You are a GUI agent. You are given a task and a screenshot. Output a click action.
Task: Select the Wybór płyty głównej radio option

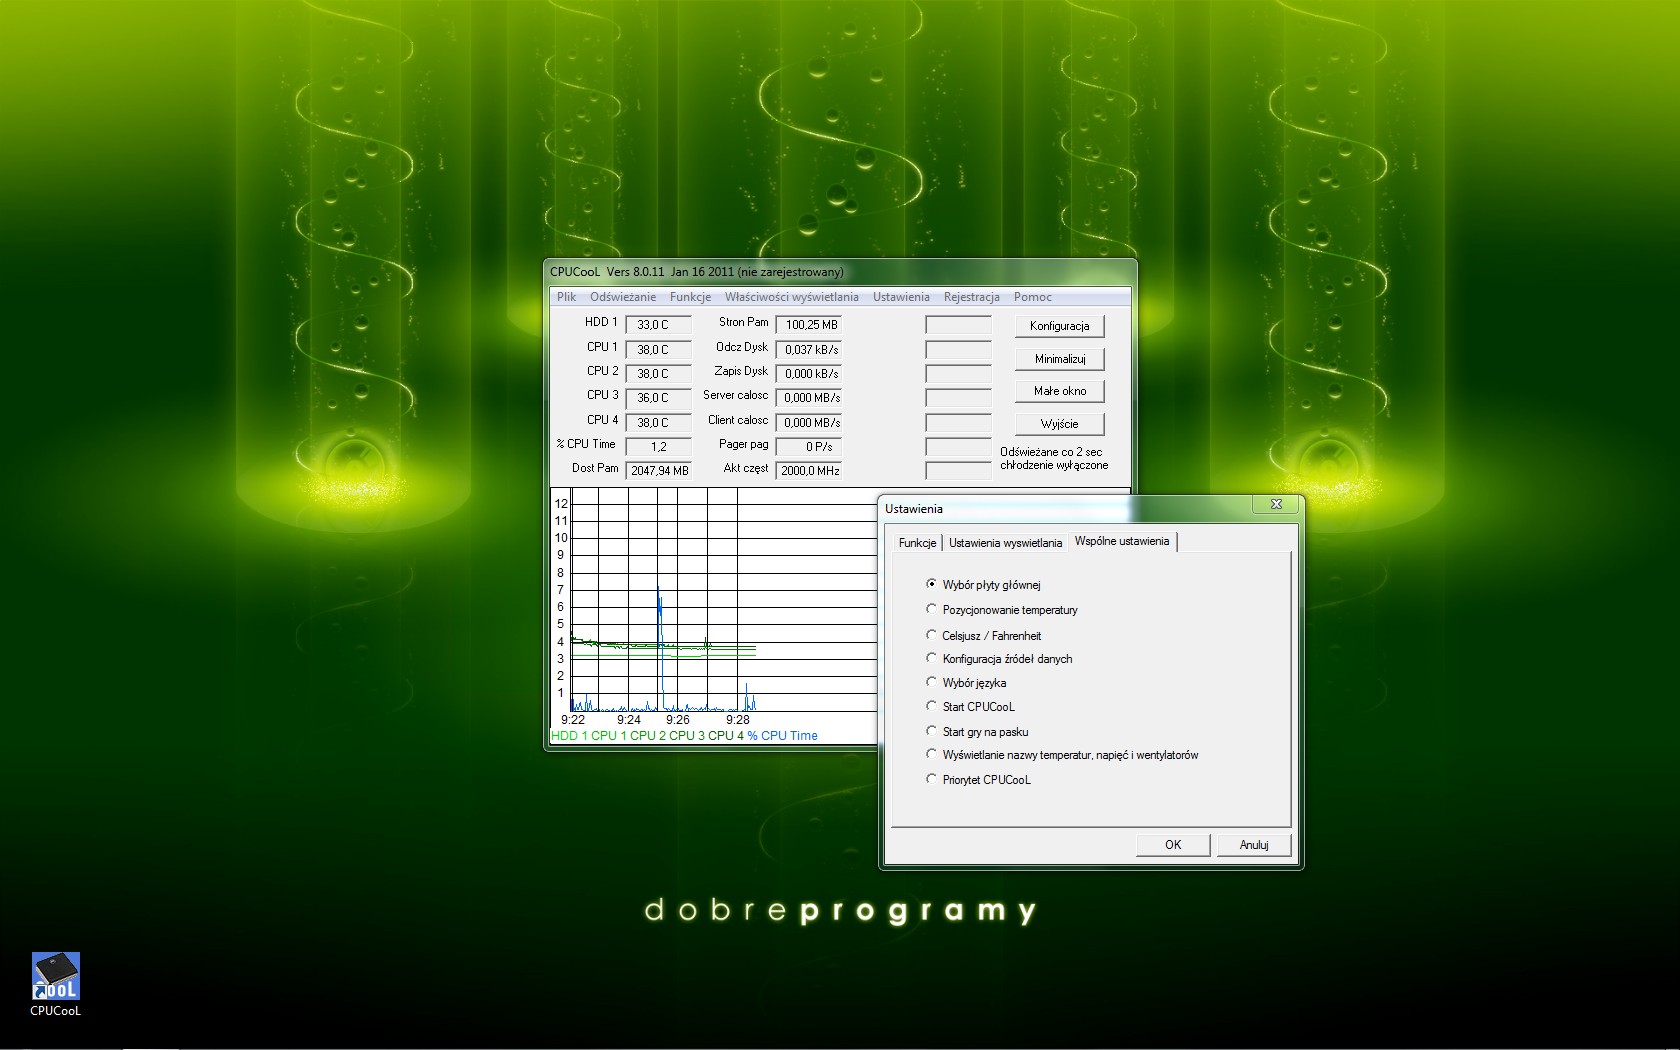(932, 584)
